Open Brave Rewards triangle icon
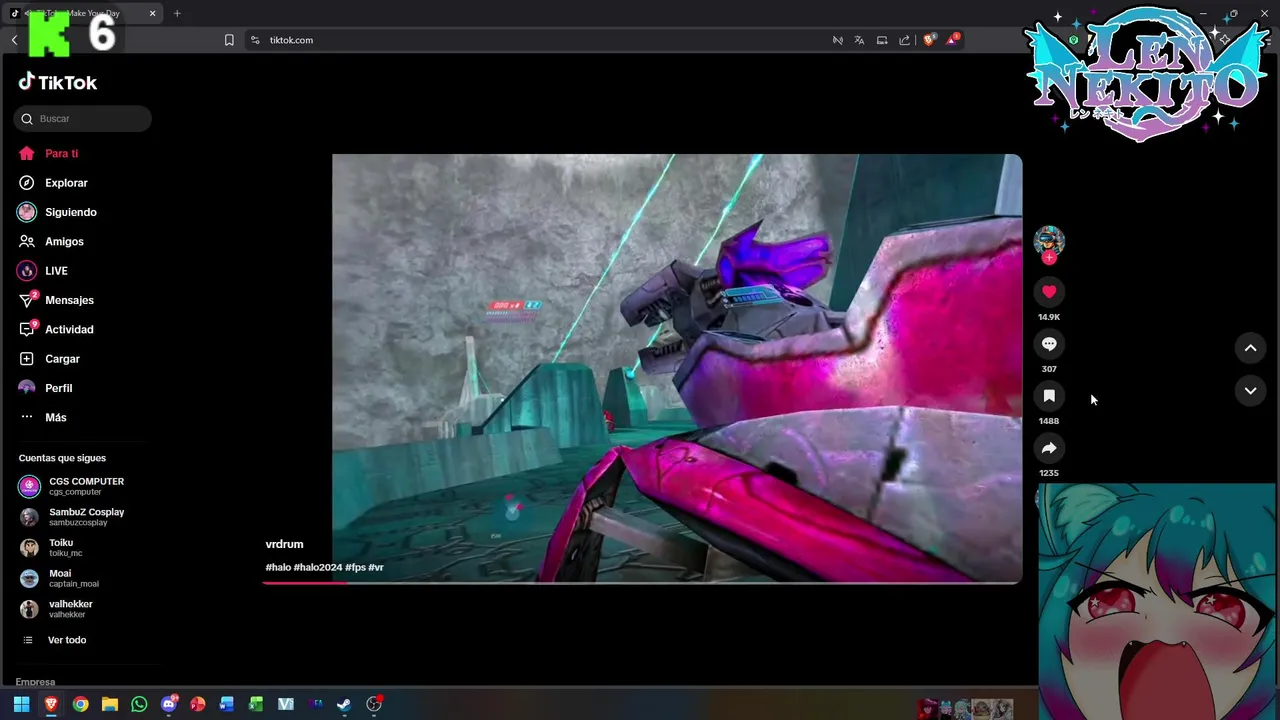The width and height of the screenshot is (1280, 720). pyautogui.click(x=953, y=40)
